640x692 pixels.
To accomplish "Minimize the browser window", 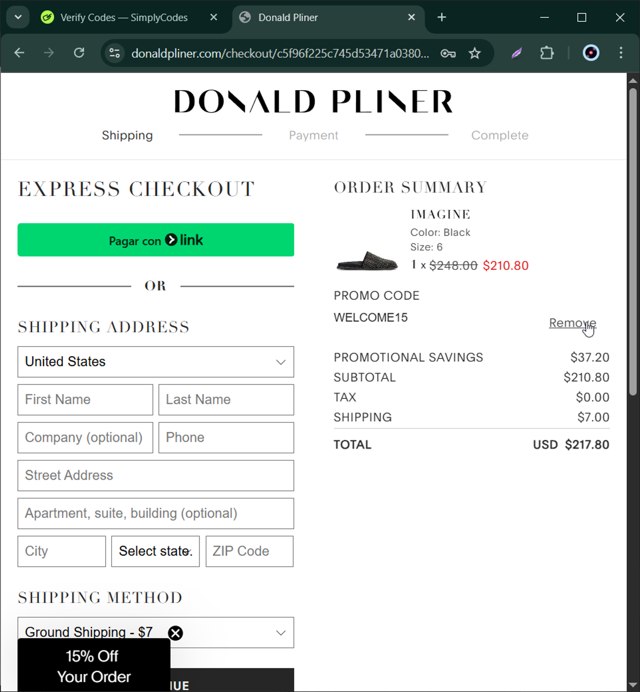I will 545,17.
